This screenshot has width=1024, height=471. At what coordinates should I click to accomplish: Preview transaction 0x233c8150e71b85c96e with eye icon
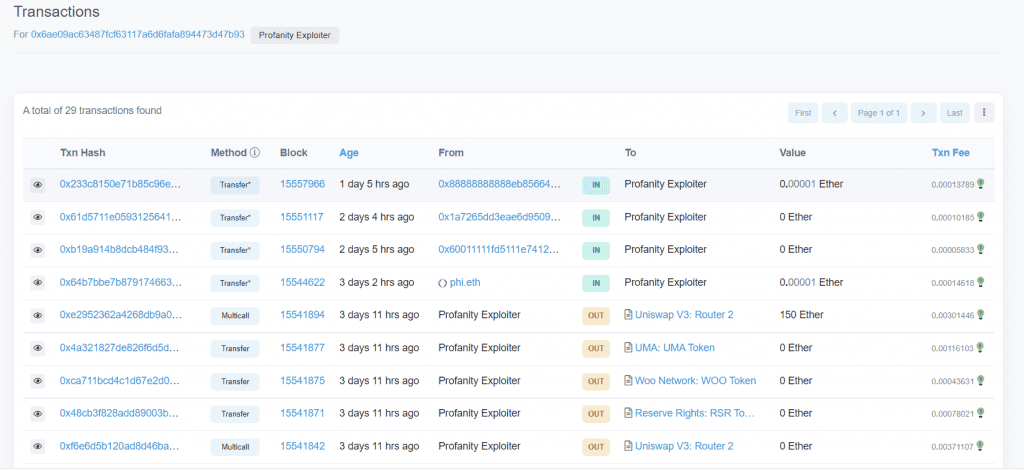coord(38,185)
